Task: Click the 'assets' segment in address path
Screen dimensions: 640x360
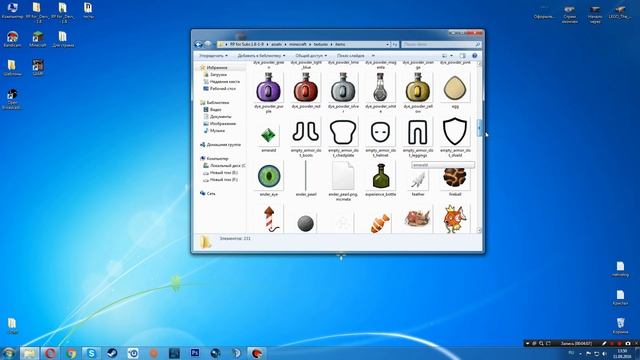Action: [277, 44]
